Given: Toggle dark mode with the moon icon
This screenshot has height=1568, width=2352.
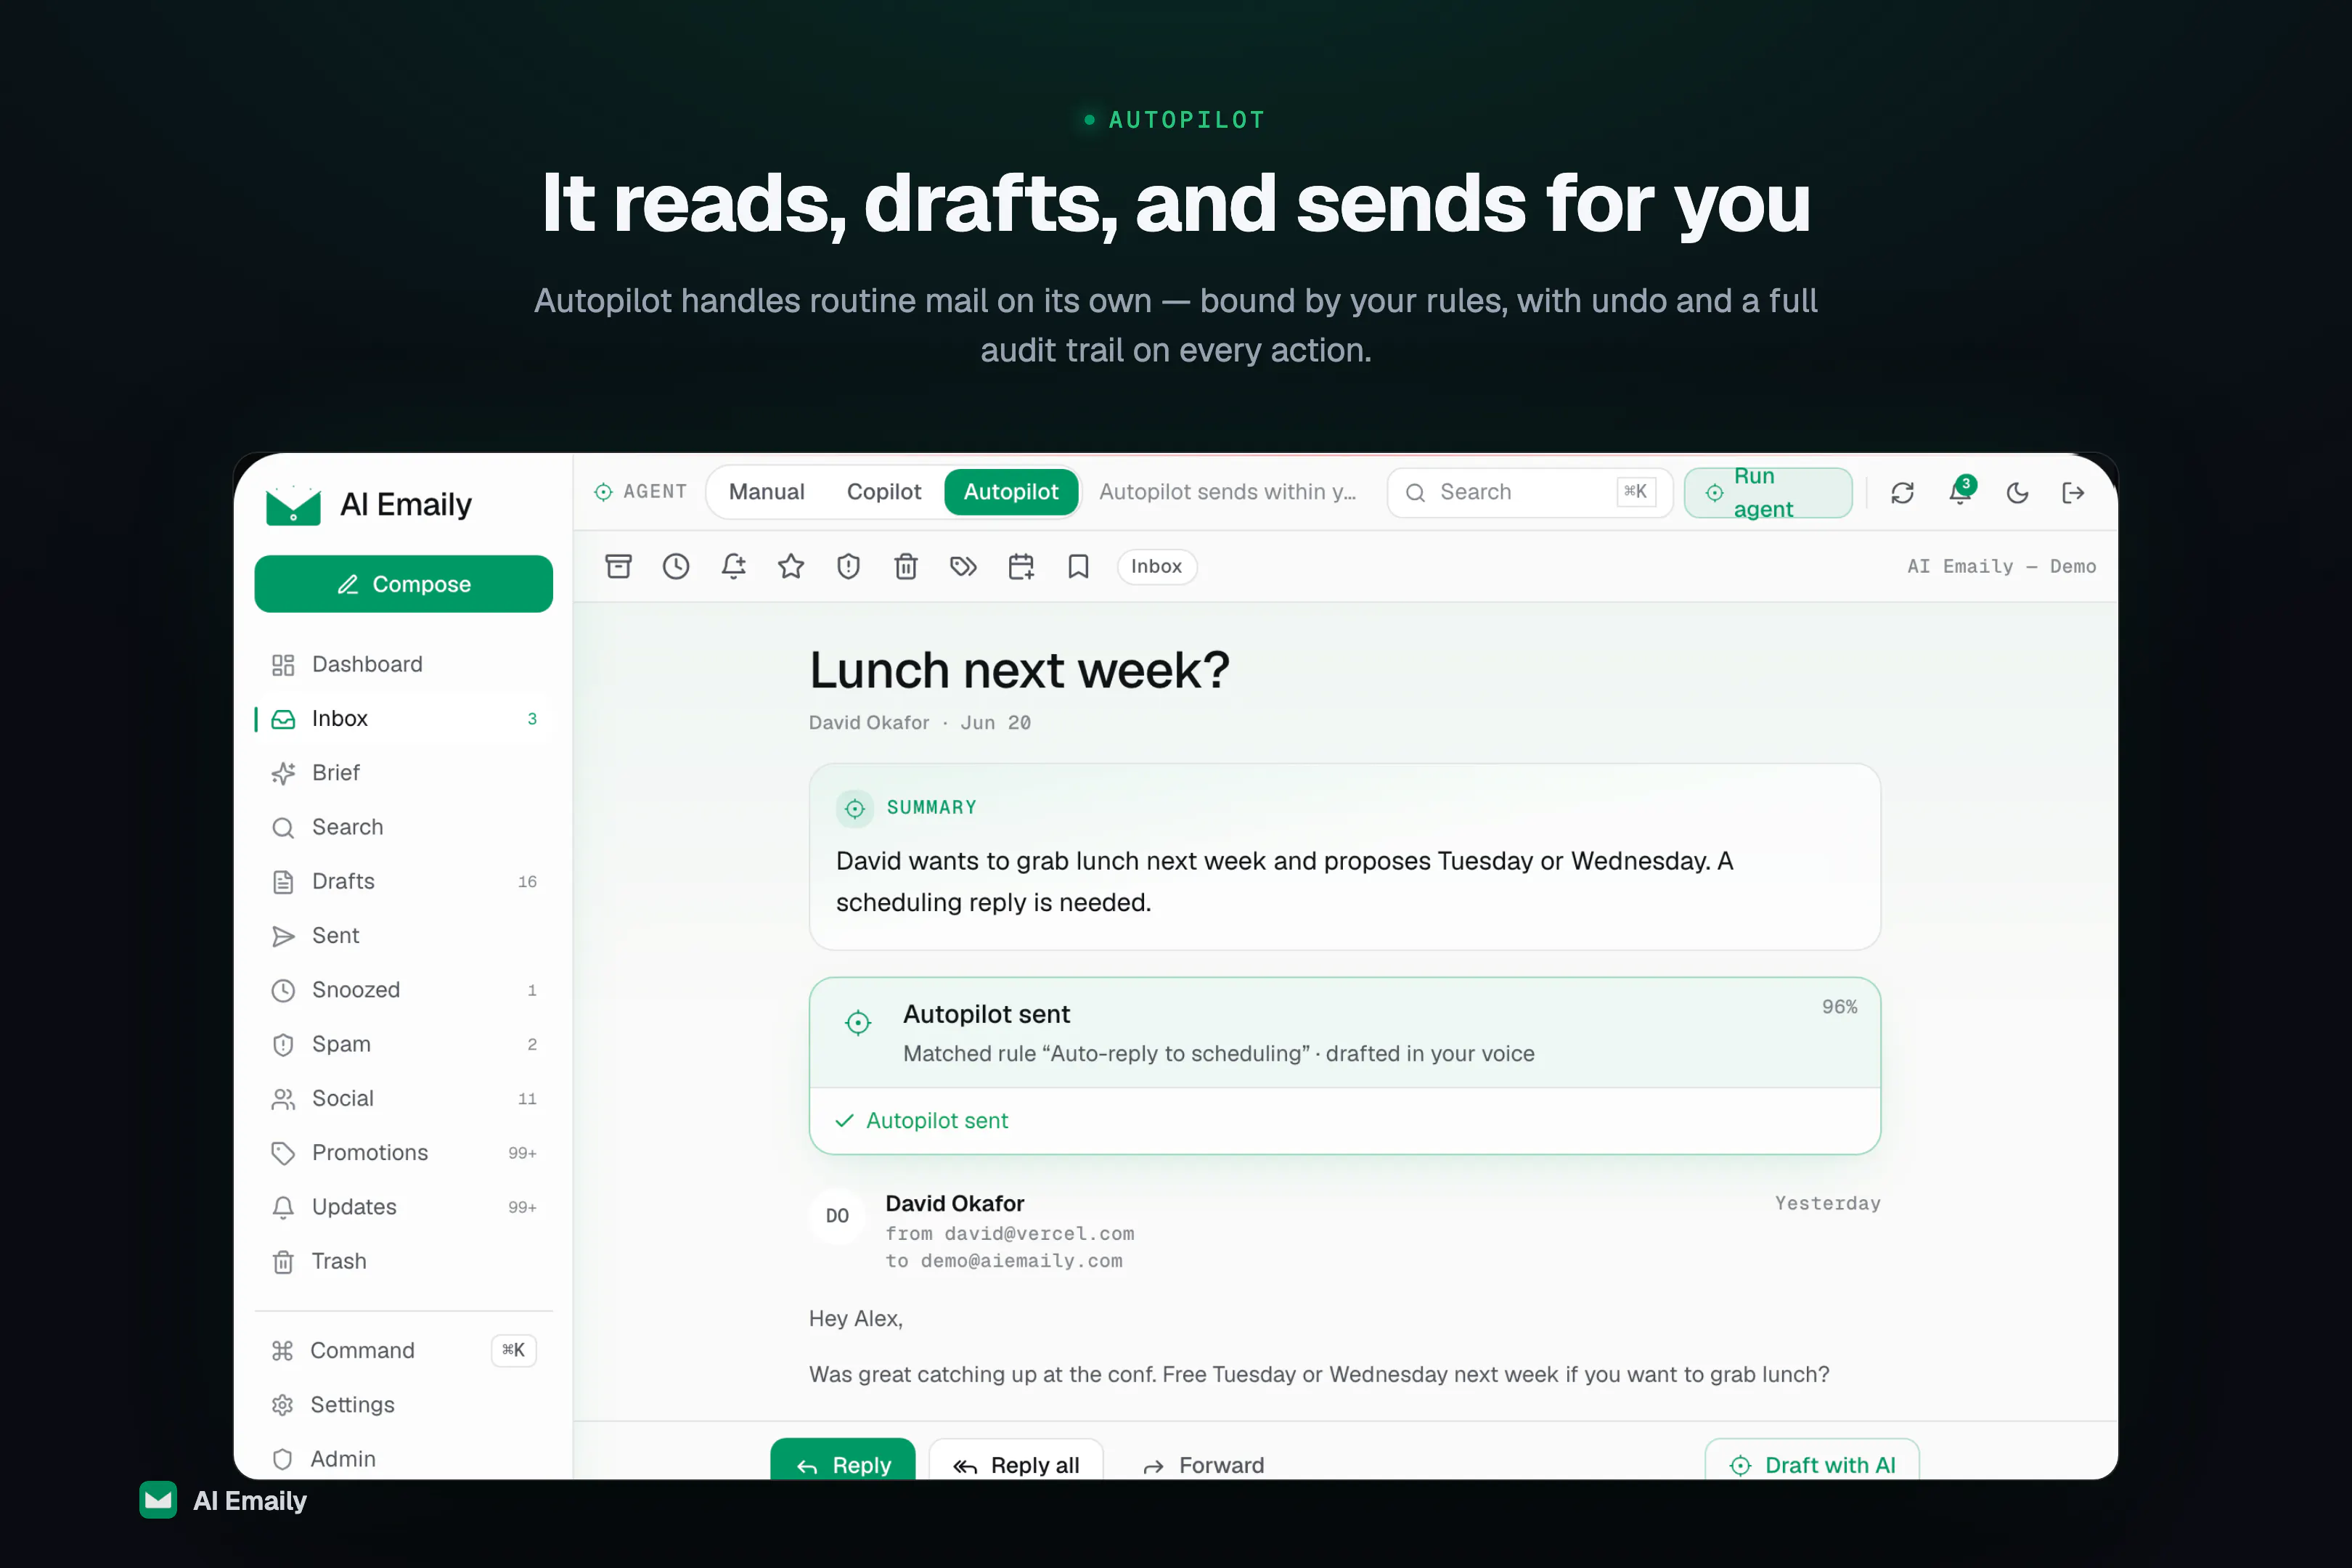Looking at the screenshot, I should coord(2018,492).
